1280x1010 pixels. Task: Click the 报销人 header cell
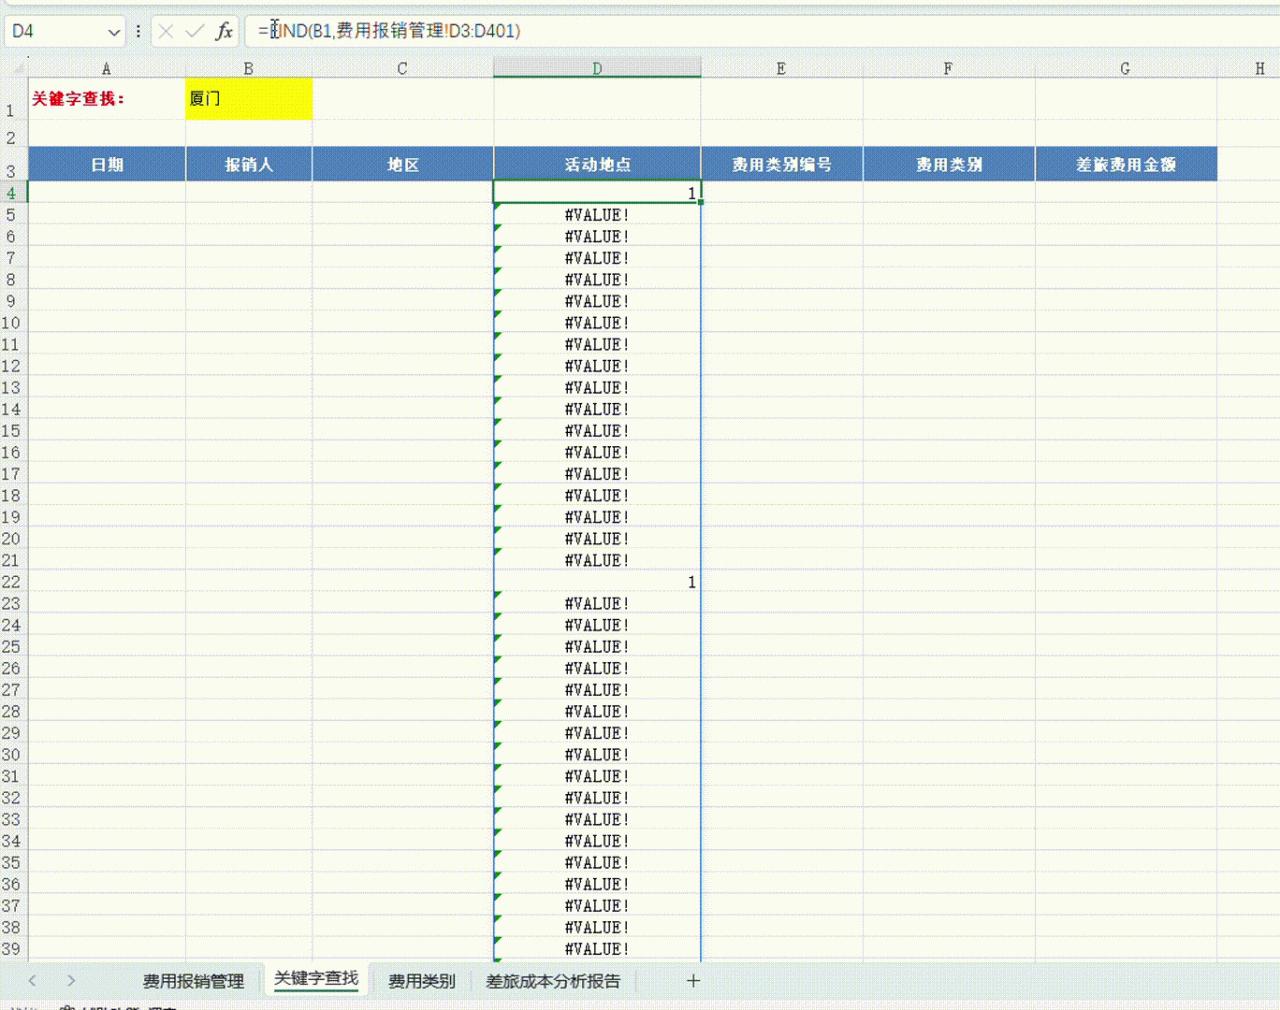tap(249, 164)
